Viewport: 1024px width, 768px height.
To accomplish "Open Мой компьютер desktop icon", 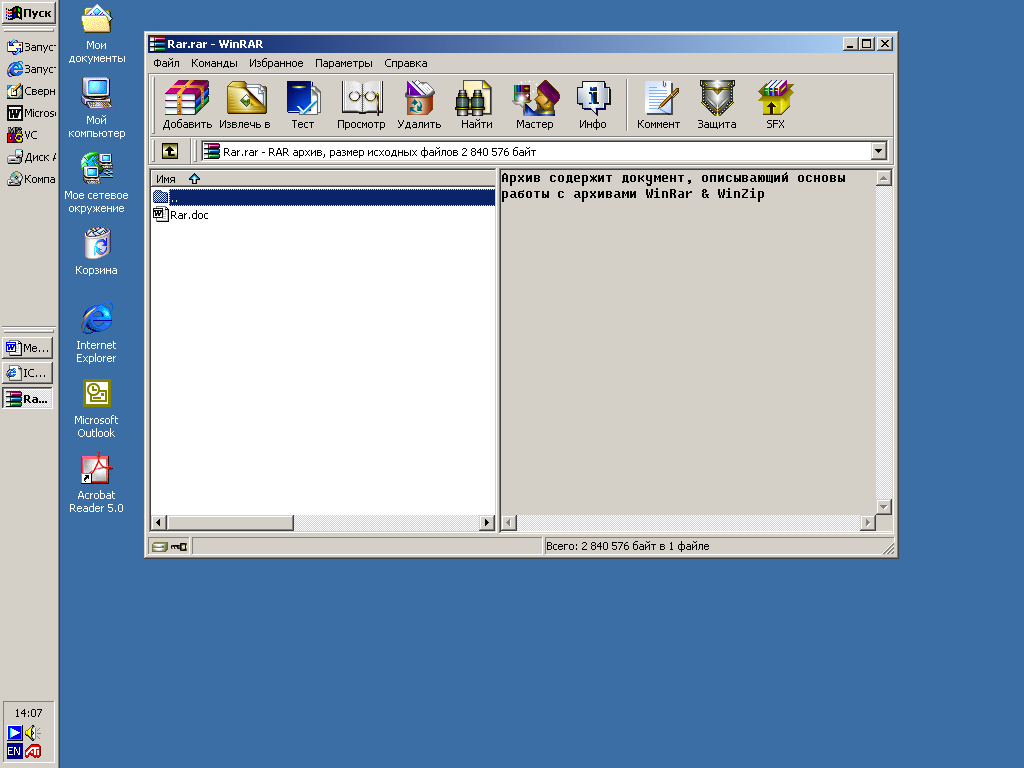I will 96,108.
